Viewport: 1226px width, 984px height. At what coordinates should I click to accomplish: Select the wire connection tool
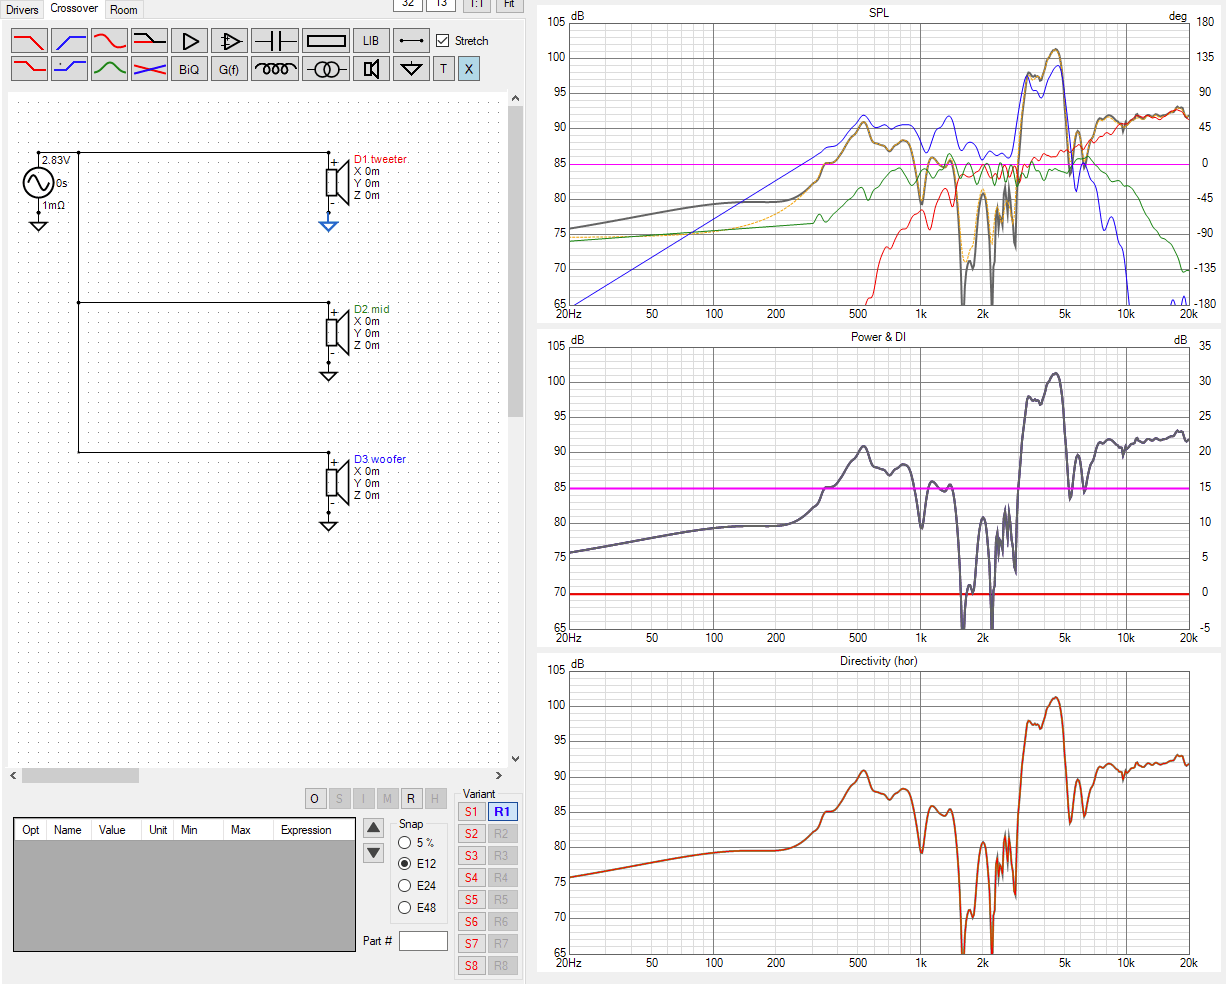click(x=411, y=41)
